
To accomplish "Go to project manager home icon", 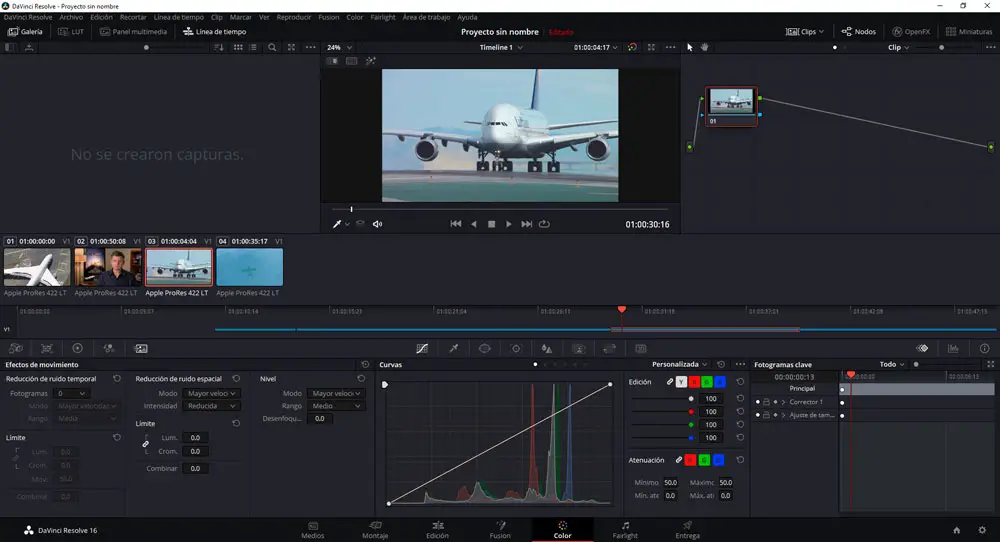I will pos(957,531).
